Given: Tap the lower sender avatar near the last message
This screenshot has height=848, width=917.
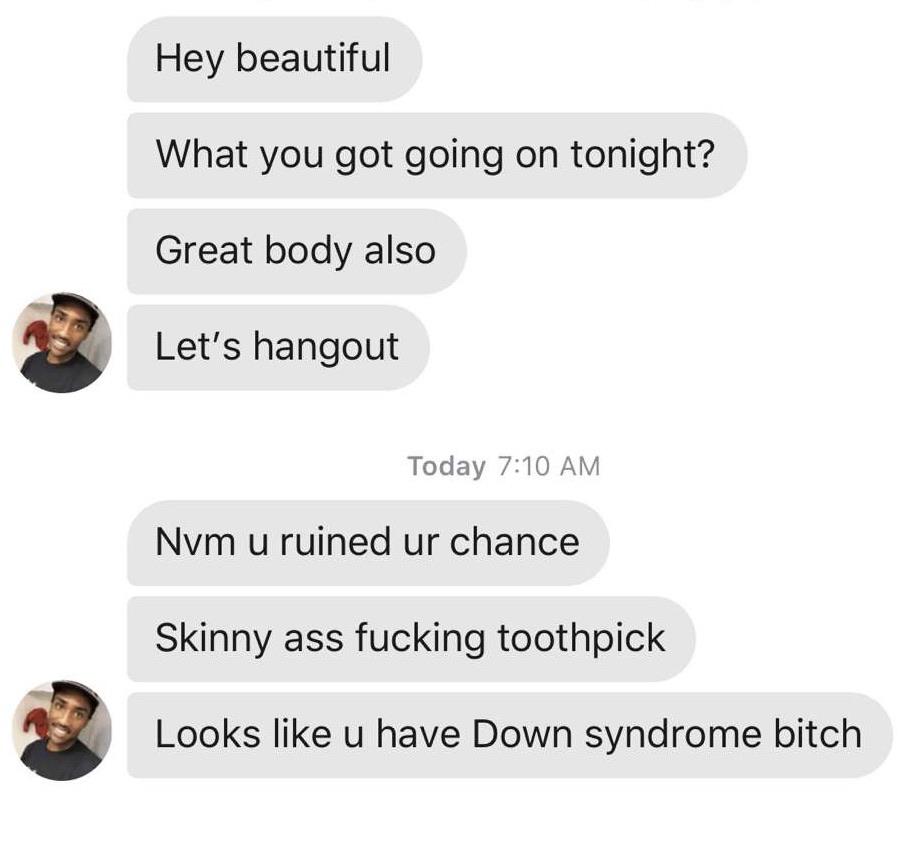Looking at the screenshot, I should [62, 730].
